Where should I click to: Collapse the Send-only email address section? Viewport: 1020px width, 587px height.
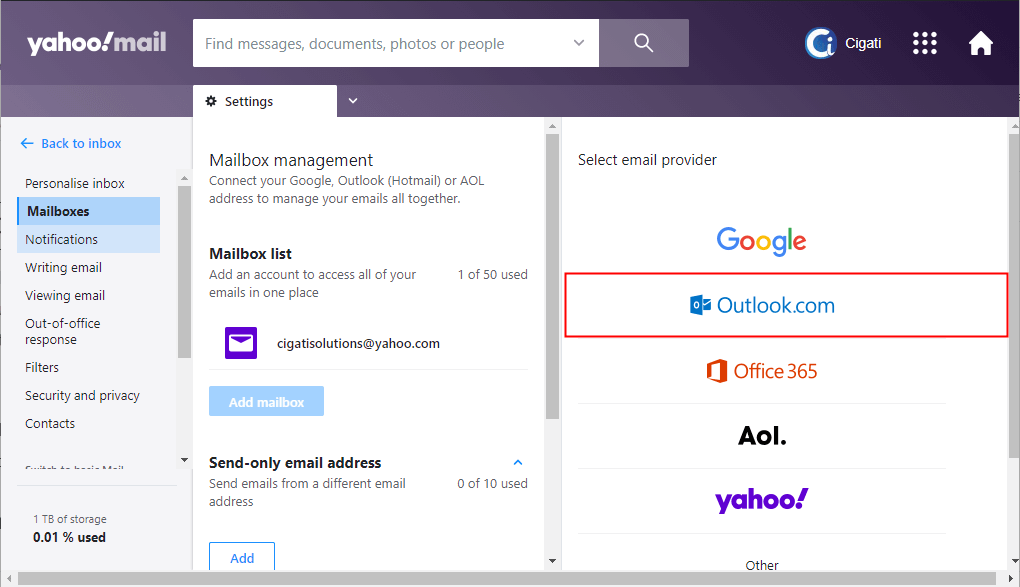tap(518, 463)
